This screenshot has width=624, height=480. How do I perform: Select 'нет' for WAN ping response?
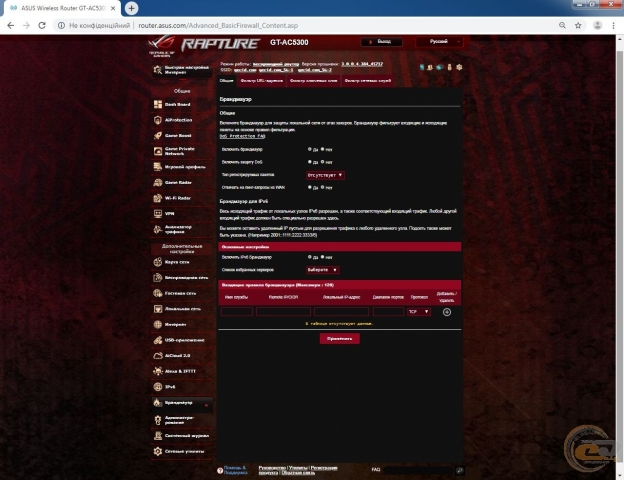pos(322,187)
